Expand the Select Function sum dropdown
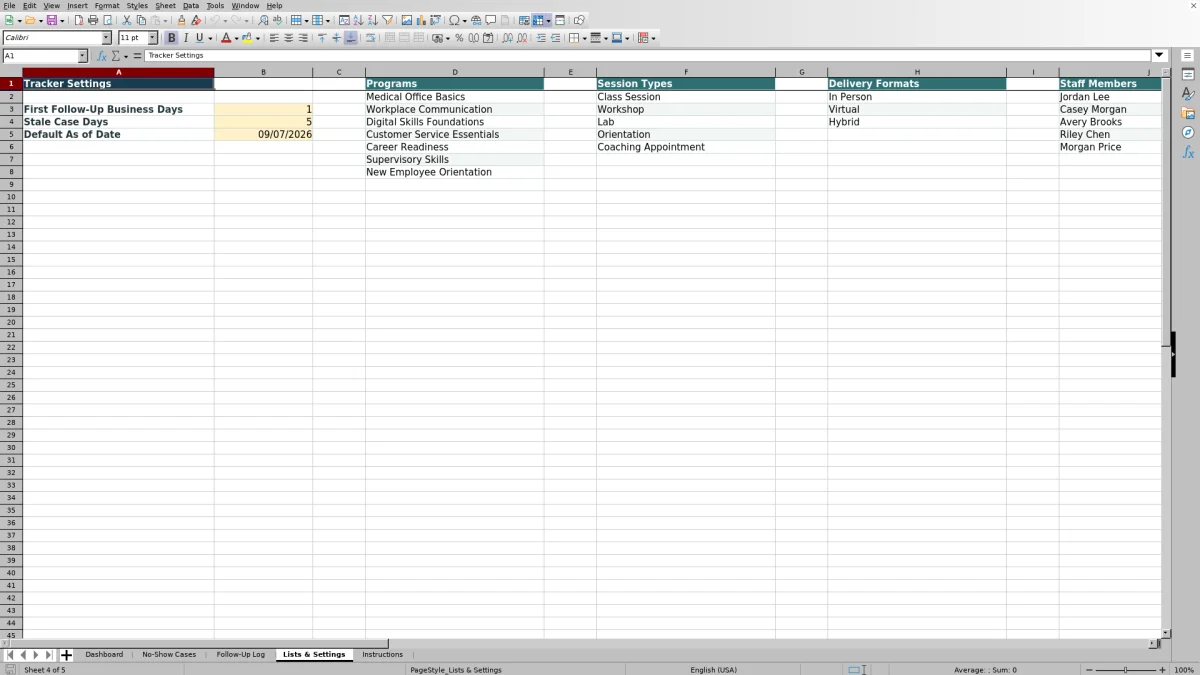This screenshot has width=1200, height=675. tap(126, 56)
